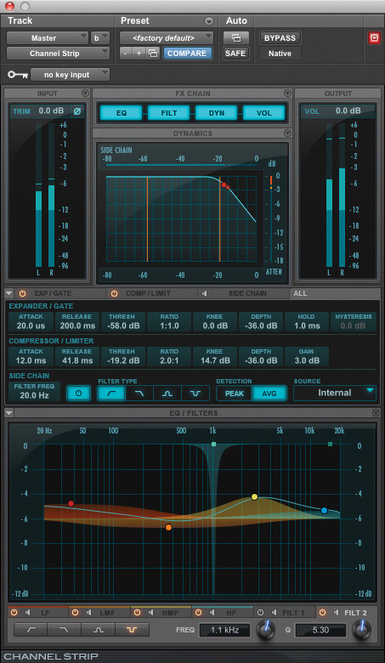This screenshot has height=663, width=385.
Task: Select the high-pass filter shape icon
Action: click(31, 630)
